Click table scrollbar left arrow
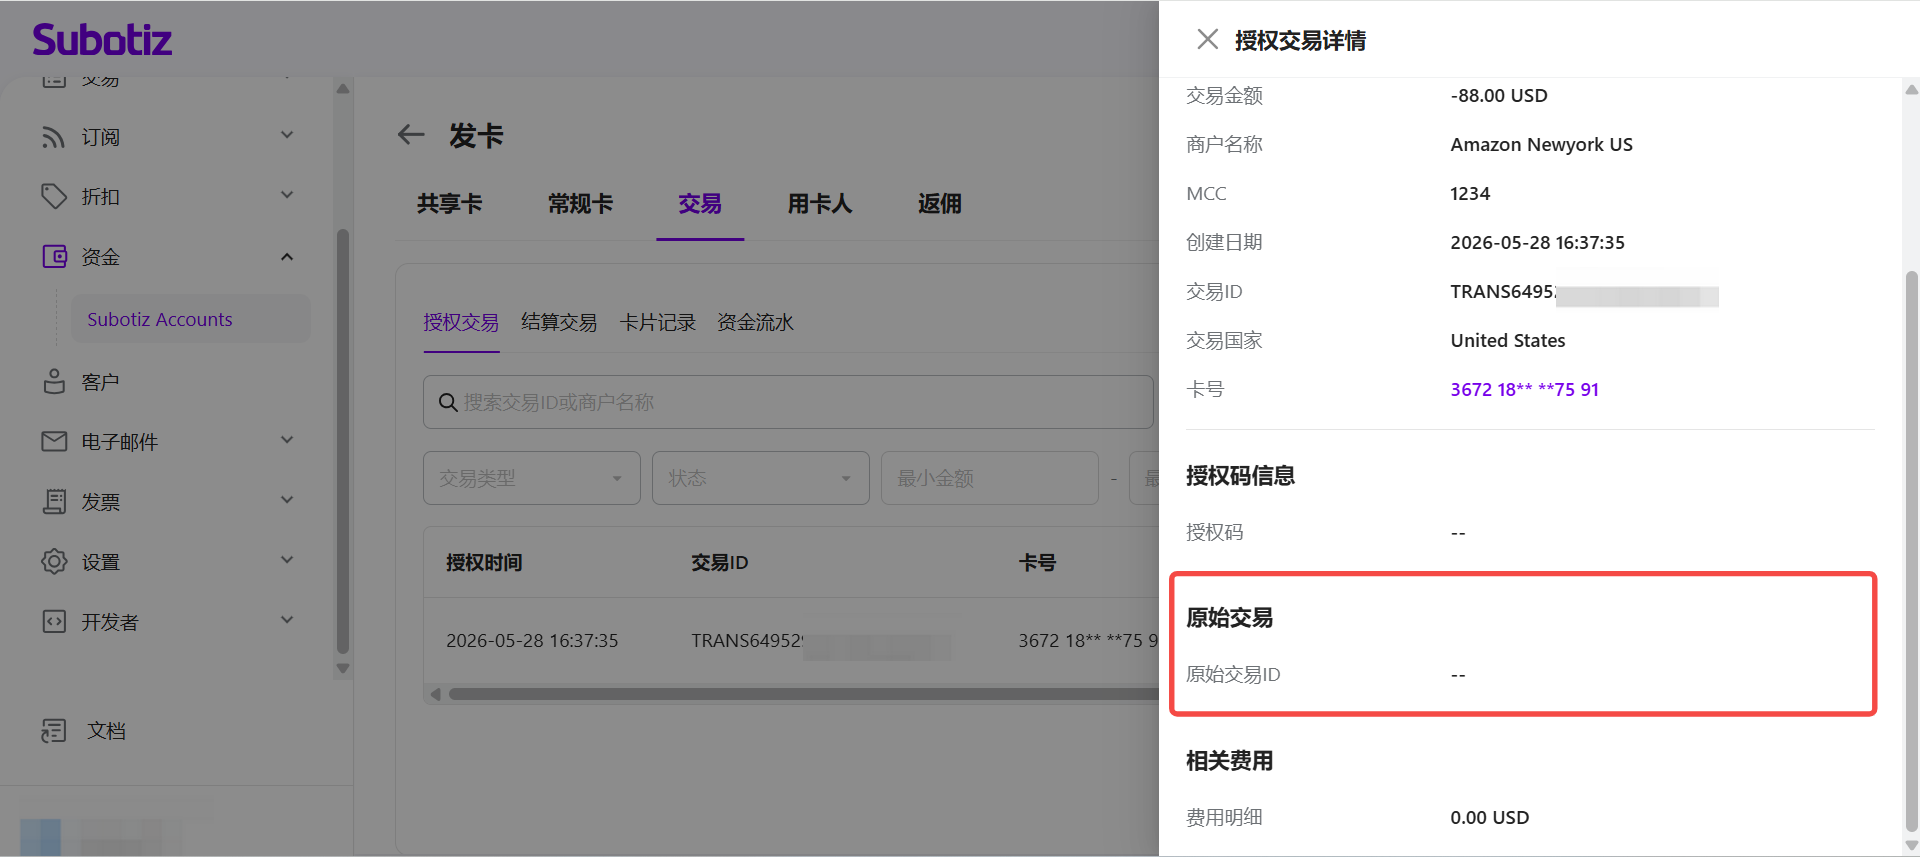Image resolution: width=1920 pixels, height=857 pixels. coord(435,694)
